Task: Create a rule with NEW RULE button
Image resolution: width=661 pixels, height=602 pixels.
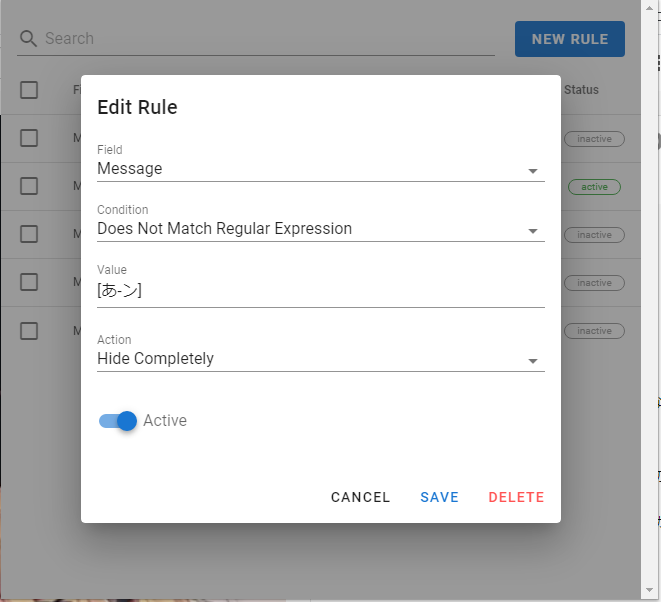Action: point(570,39)
